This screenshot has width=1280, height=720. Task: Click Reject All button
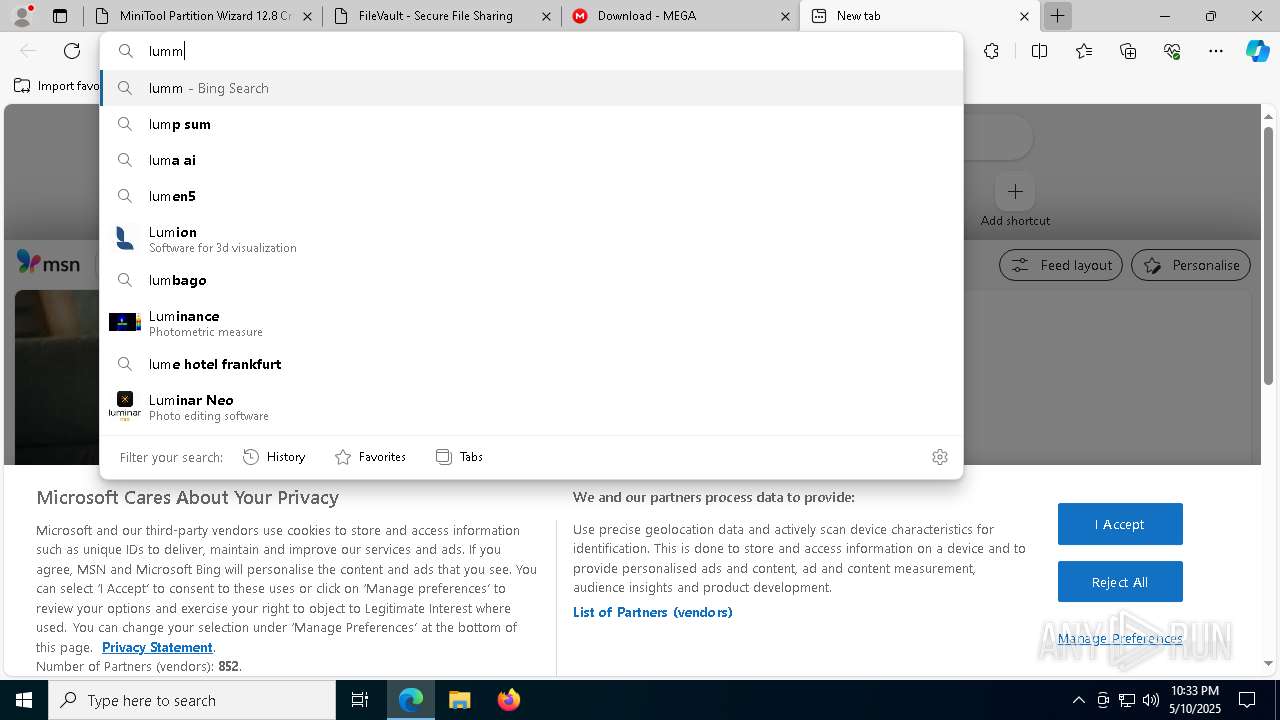coord(1120,582)
